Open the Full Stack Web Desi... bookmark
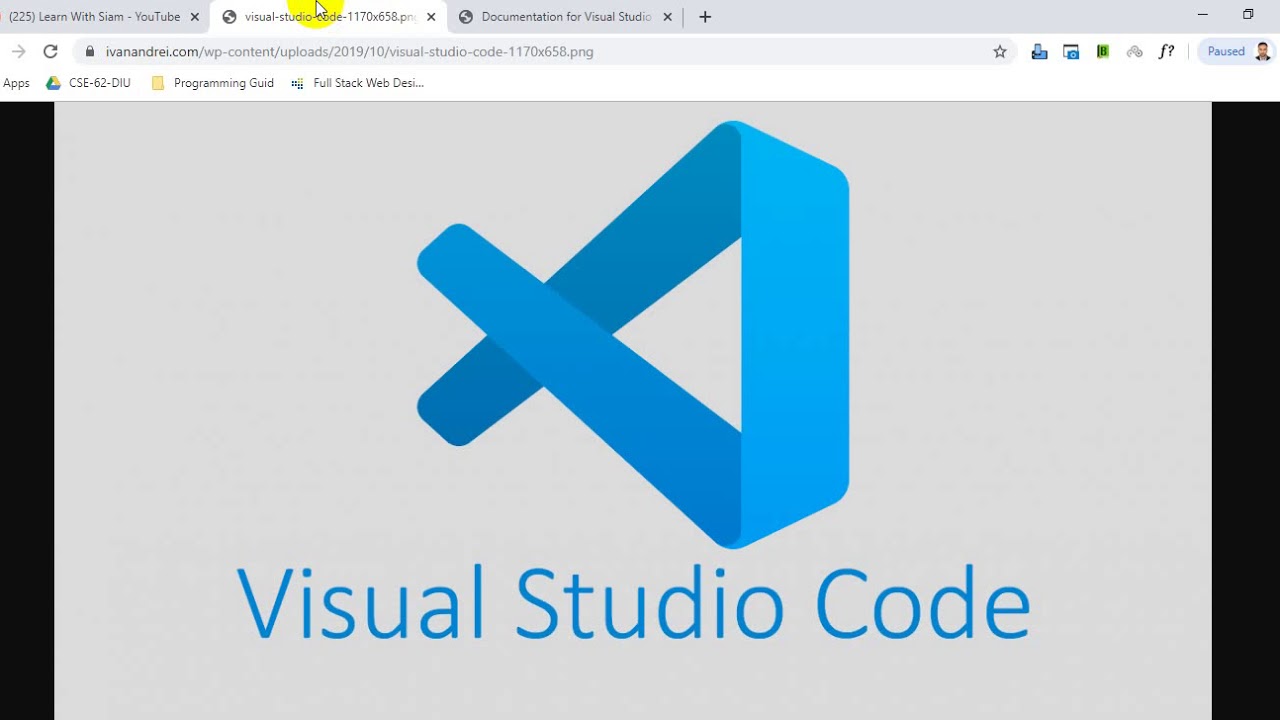Image resolution: width=1280 pixels, height=720 pixels. (x=358, y=83)
